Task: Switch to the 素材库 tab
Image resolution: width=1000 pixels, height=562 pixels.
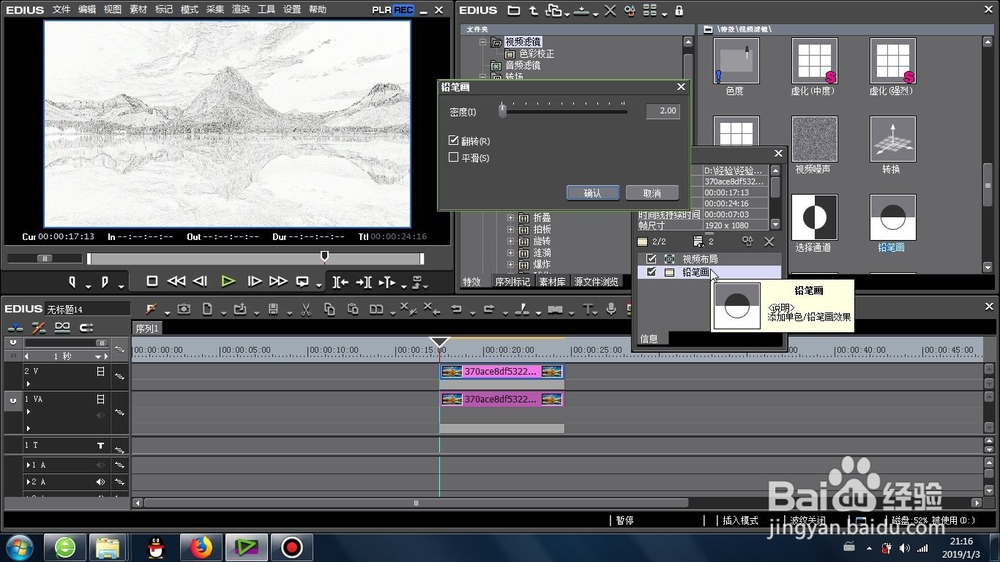Action: coord(552,281)
